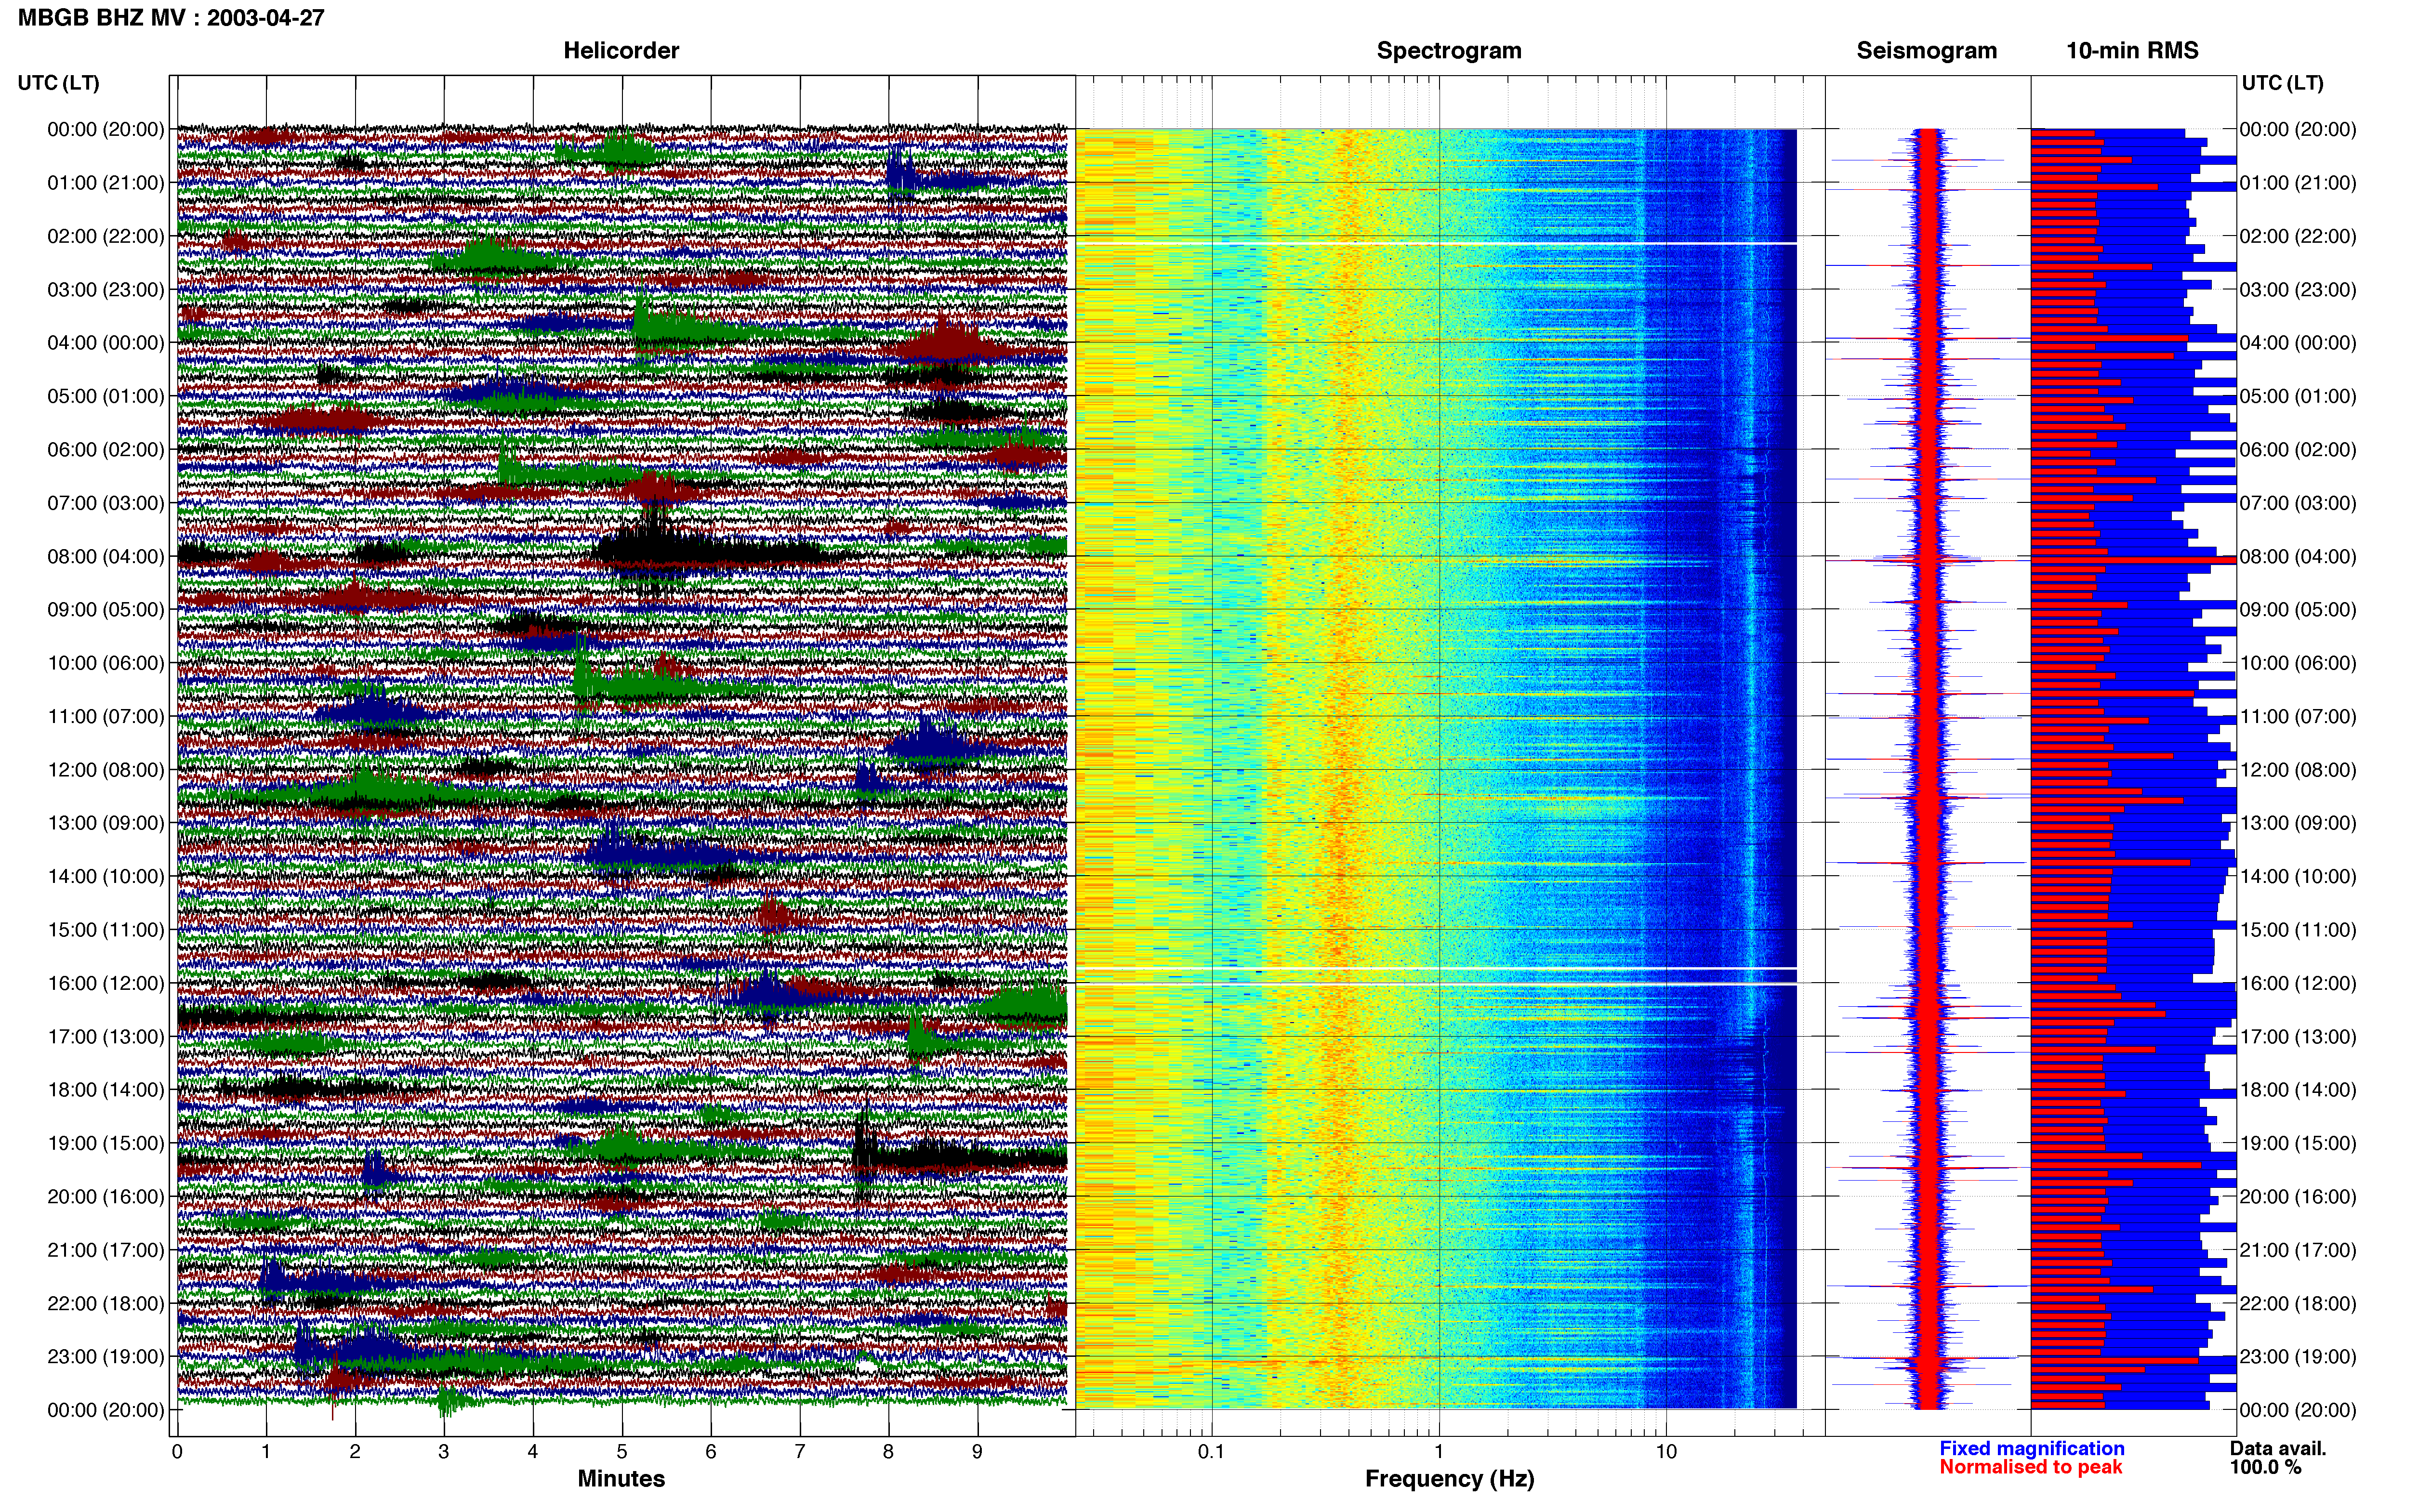Click the Normalised to peak legend text
This screenshot has width=2418, height=1512.
coord(2031,1467)
